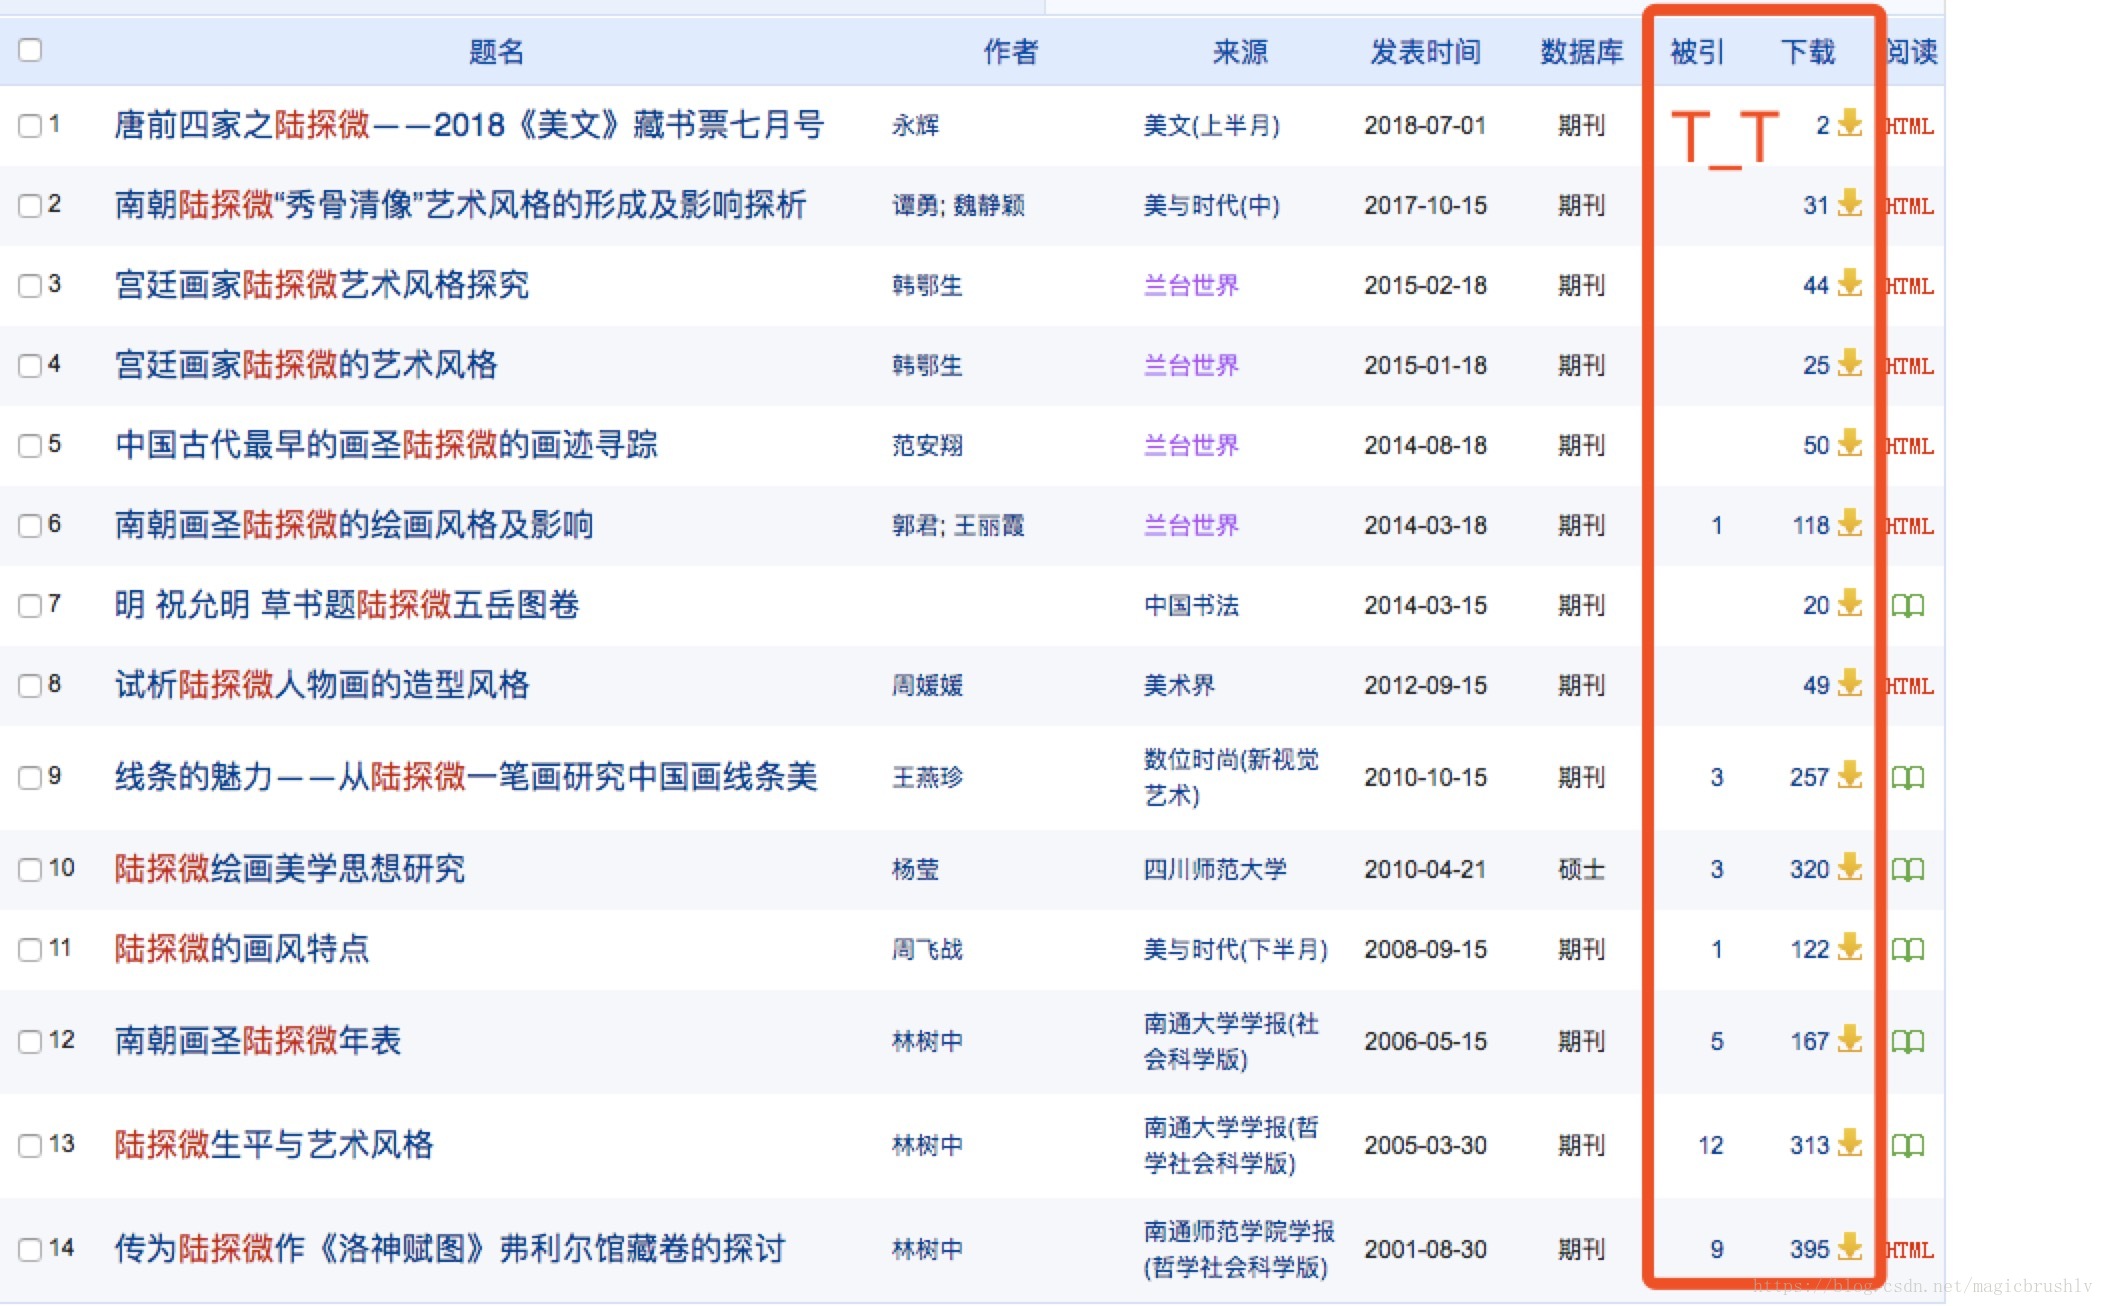Open book reader icon for row 12
Image resolution: width=2104 pixels, height=1306 pixels.
1907,1041
